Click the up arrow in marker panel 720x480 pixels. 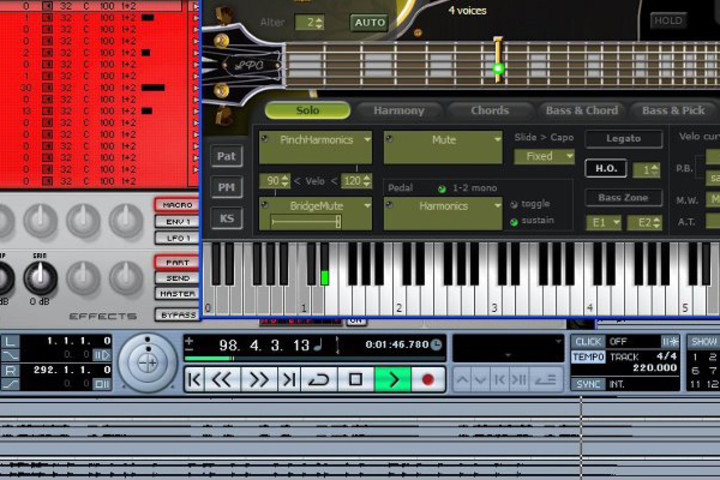pyautogui.click(x=463, y=380)
